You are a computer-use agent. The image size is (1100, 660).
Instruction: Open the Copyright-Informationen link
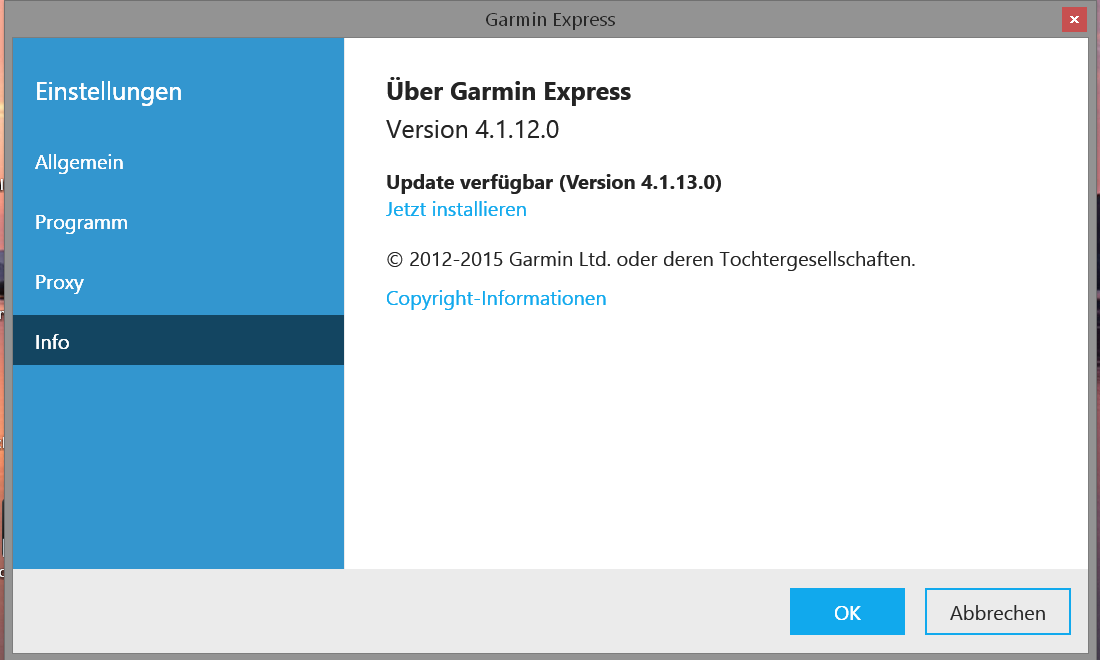(x=496, y=298)
